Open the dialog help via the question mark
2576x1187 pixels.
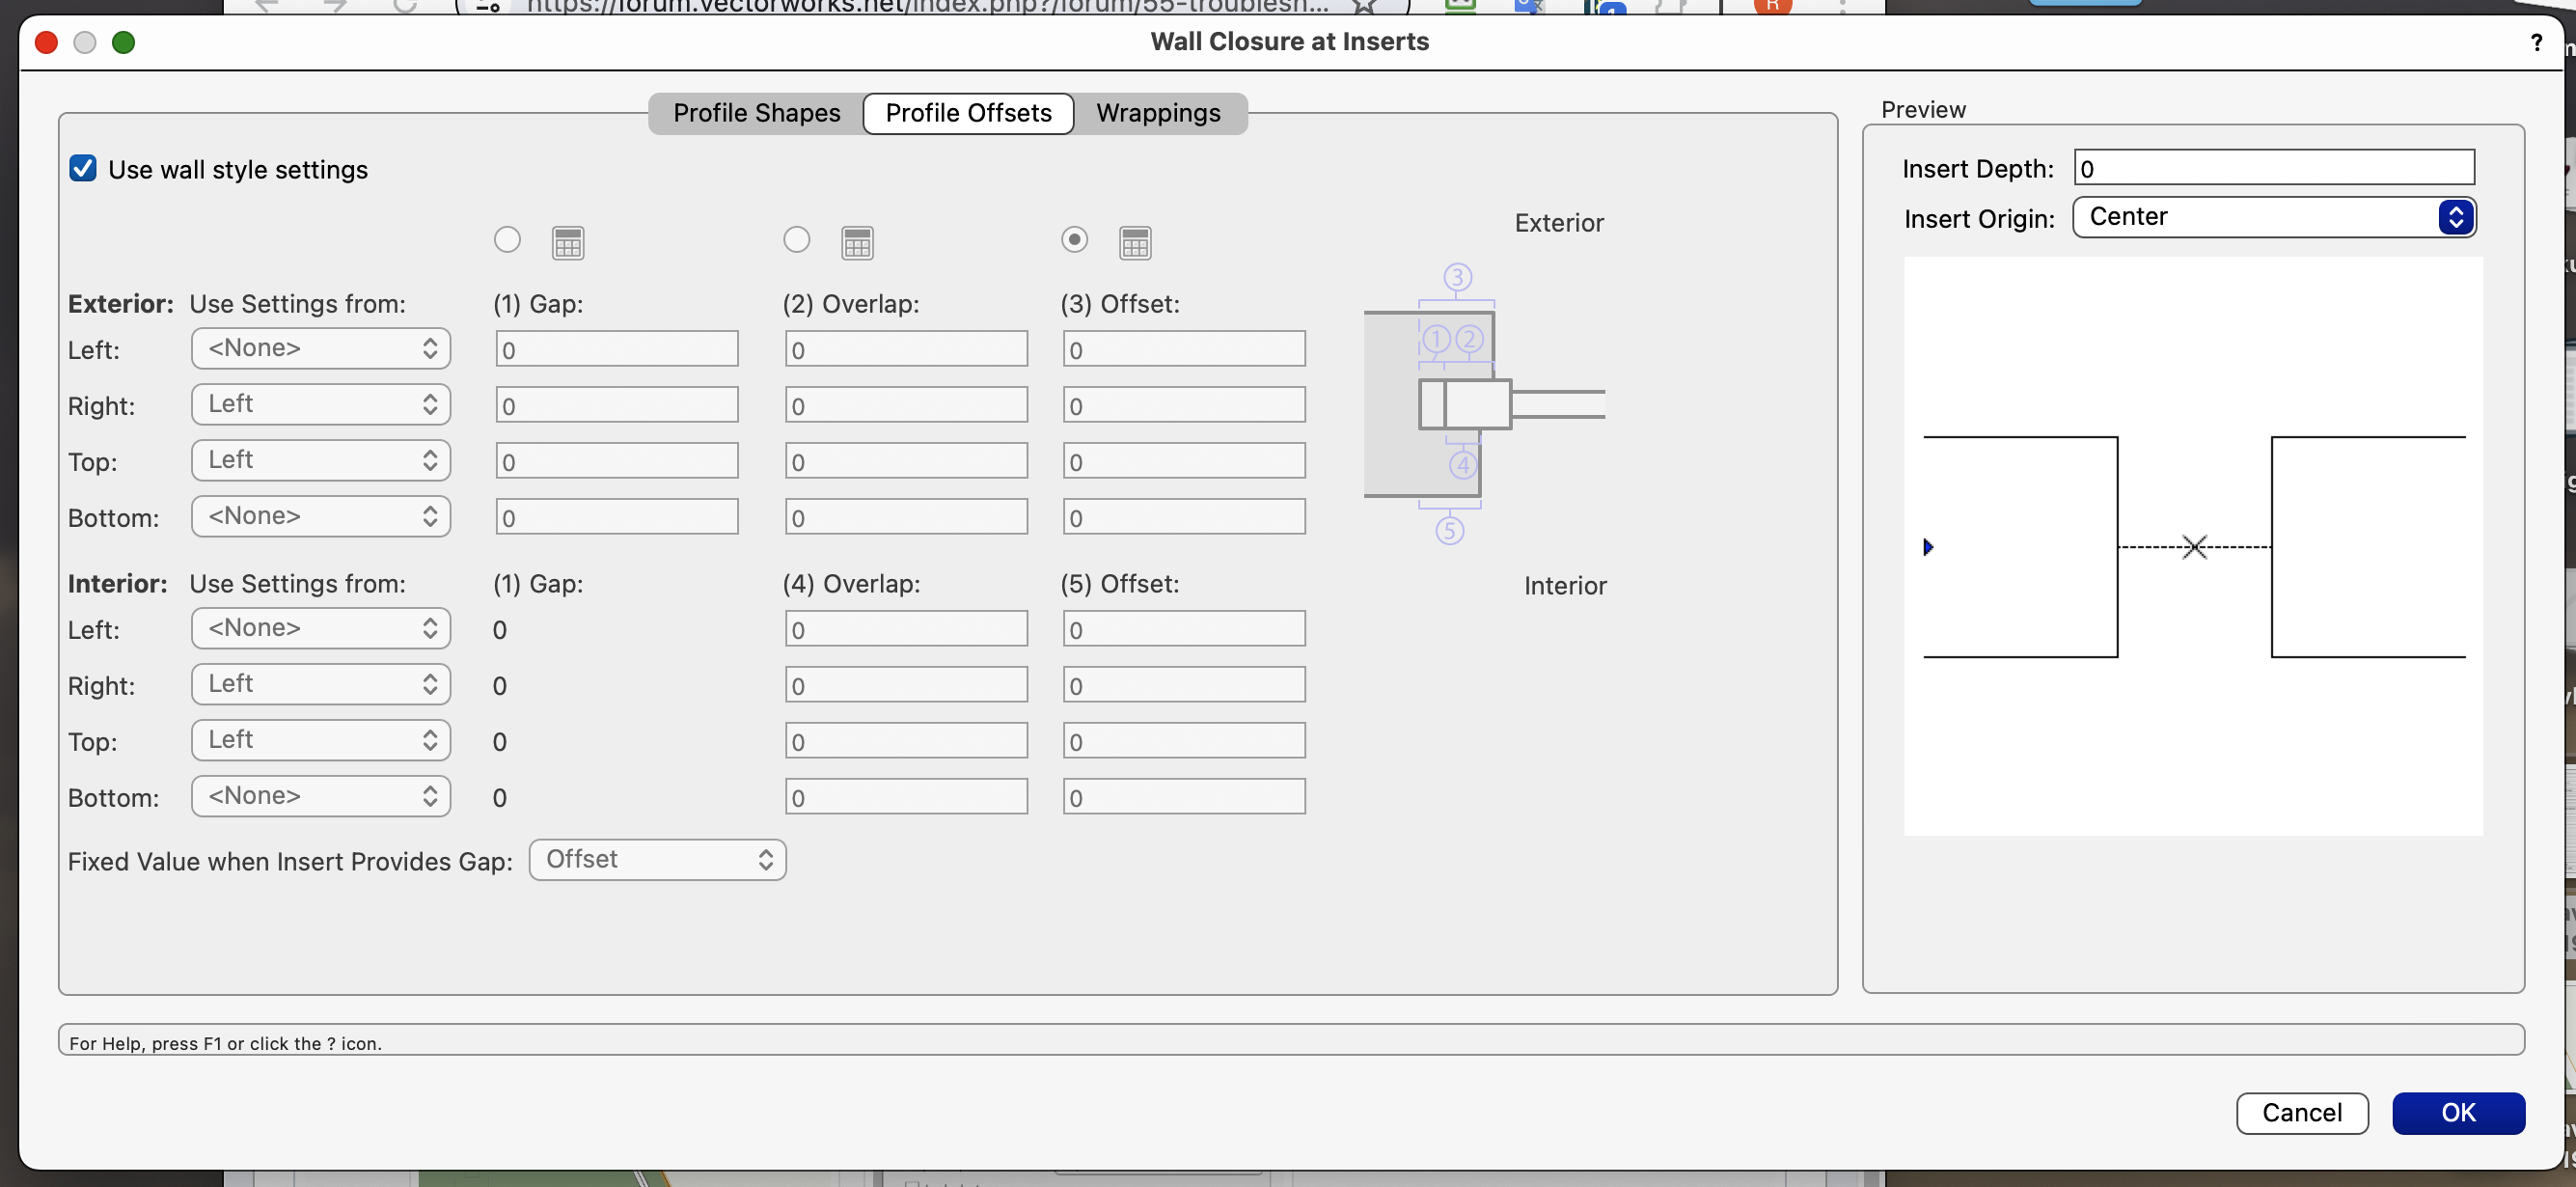[2537, 42]
